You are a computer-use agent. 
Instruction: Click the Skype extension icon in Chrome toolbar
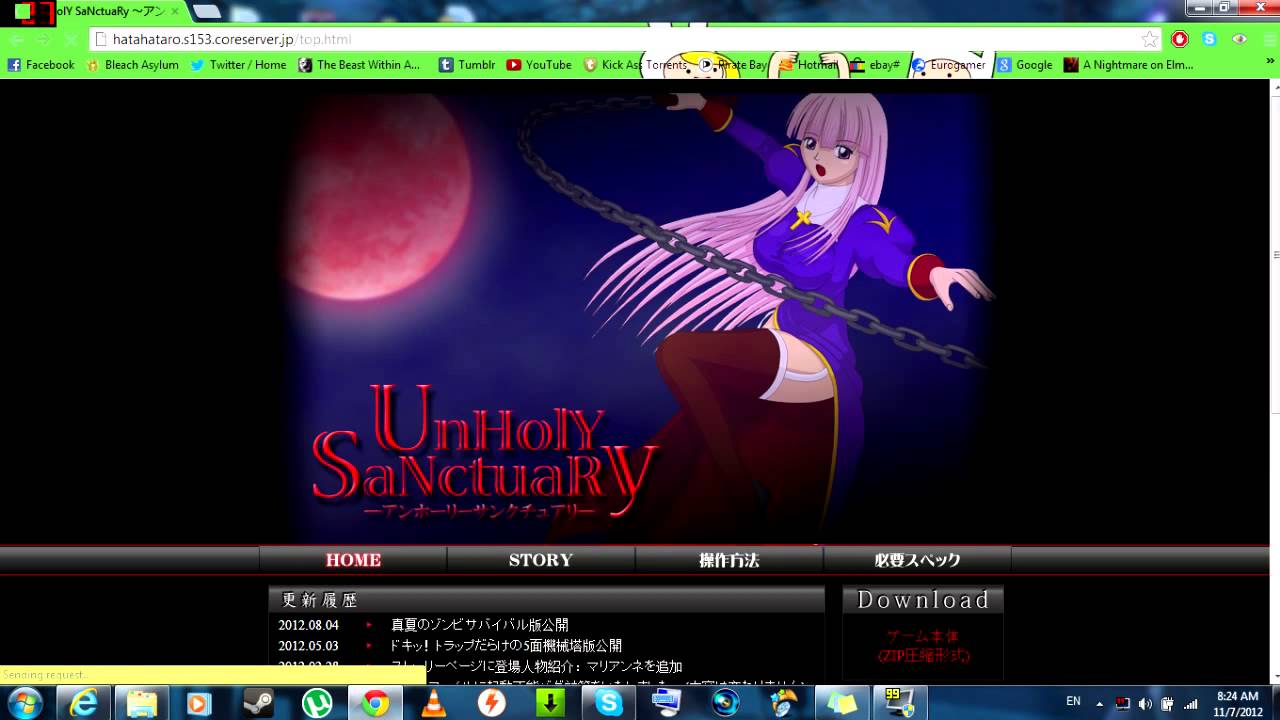click(1209, 39)
